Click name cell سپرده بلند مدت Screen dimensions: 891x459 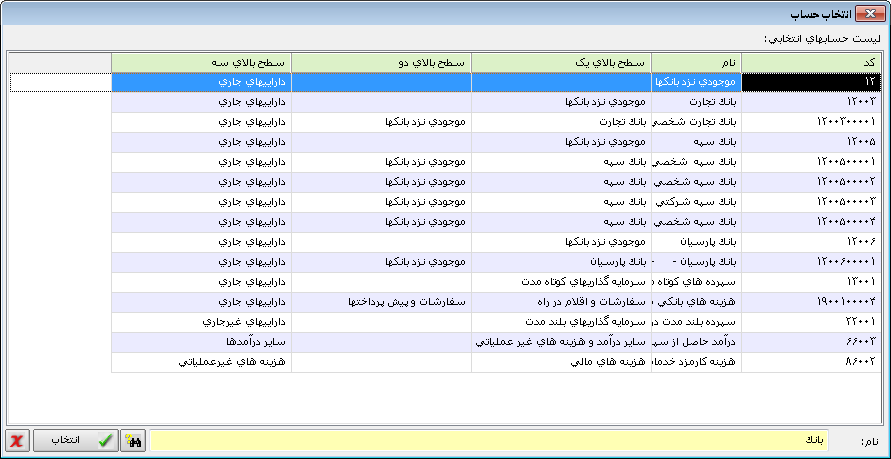697,322
